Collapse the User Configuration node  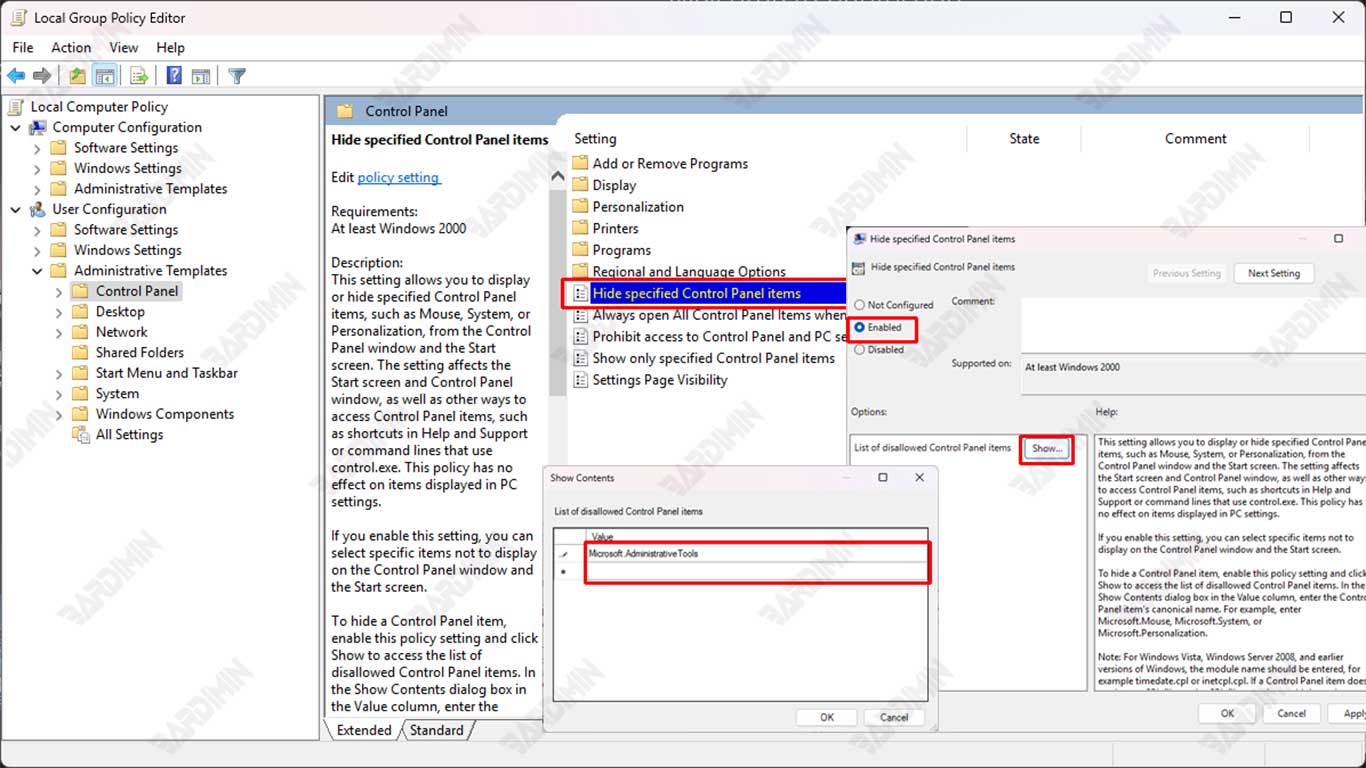16,210
